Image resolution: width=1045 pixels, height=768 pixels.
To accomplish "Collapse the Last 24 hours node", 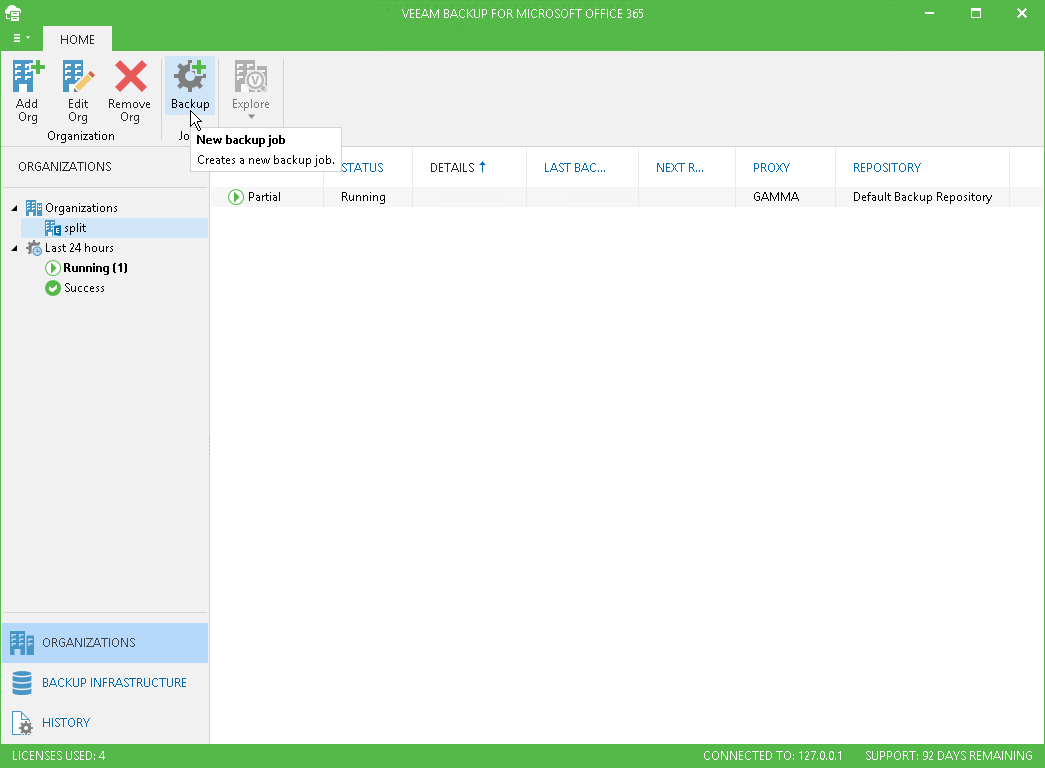I will [15, 248].
